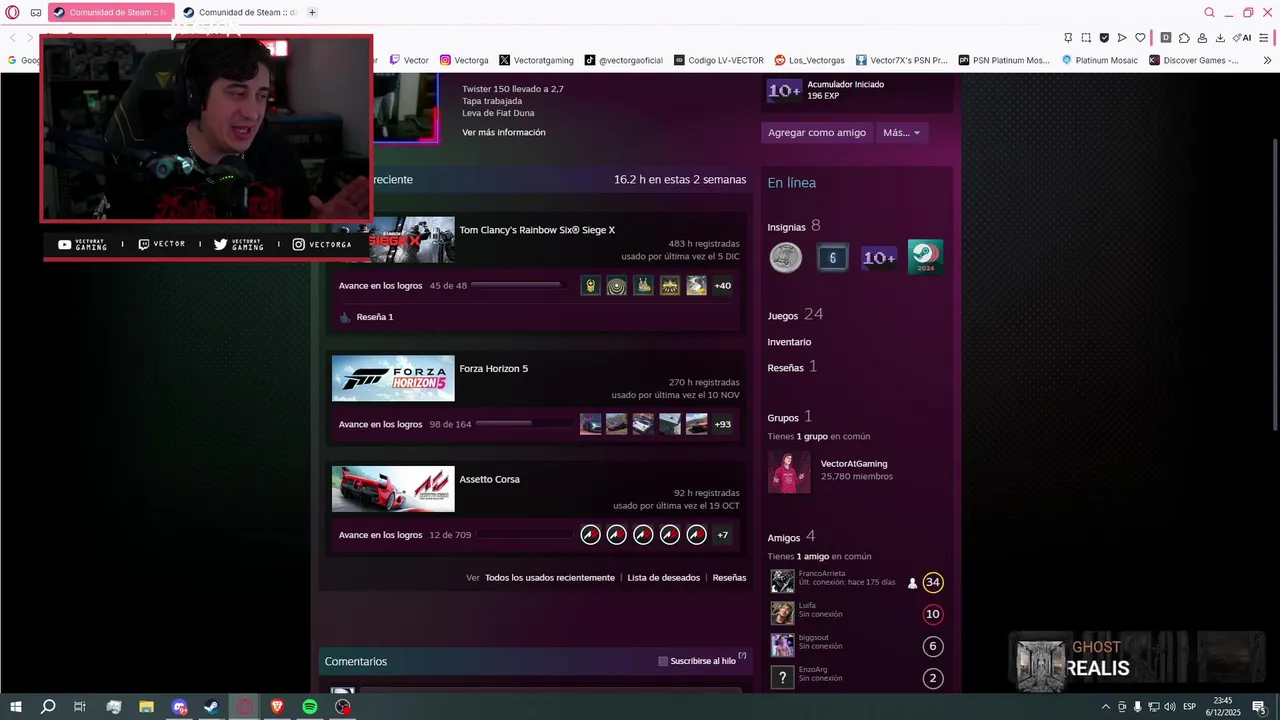Open Tom Clancy's Rainbow Six Siege X title

(x=537, y=230)
